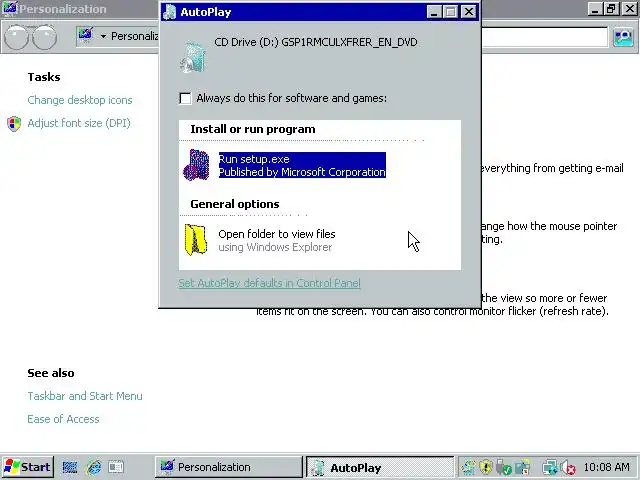The height and width of the screenshot is (480, 640).
Task: Click the Personalization address bar icon
Action: 85,36
